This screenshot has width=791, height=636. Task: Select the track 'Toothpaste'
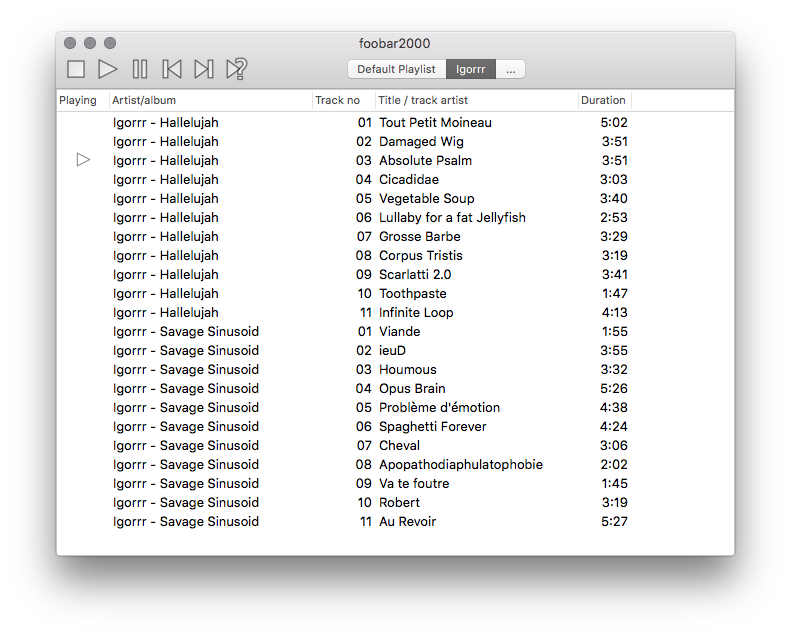point(413,294)
